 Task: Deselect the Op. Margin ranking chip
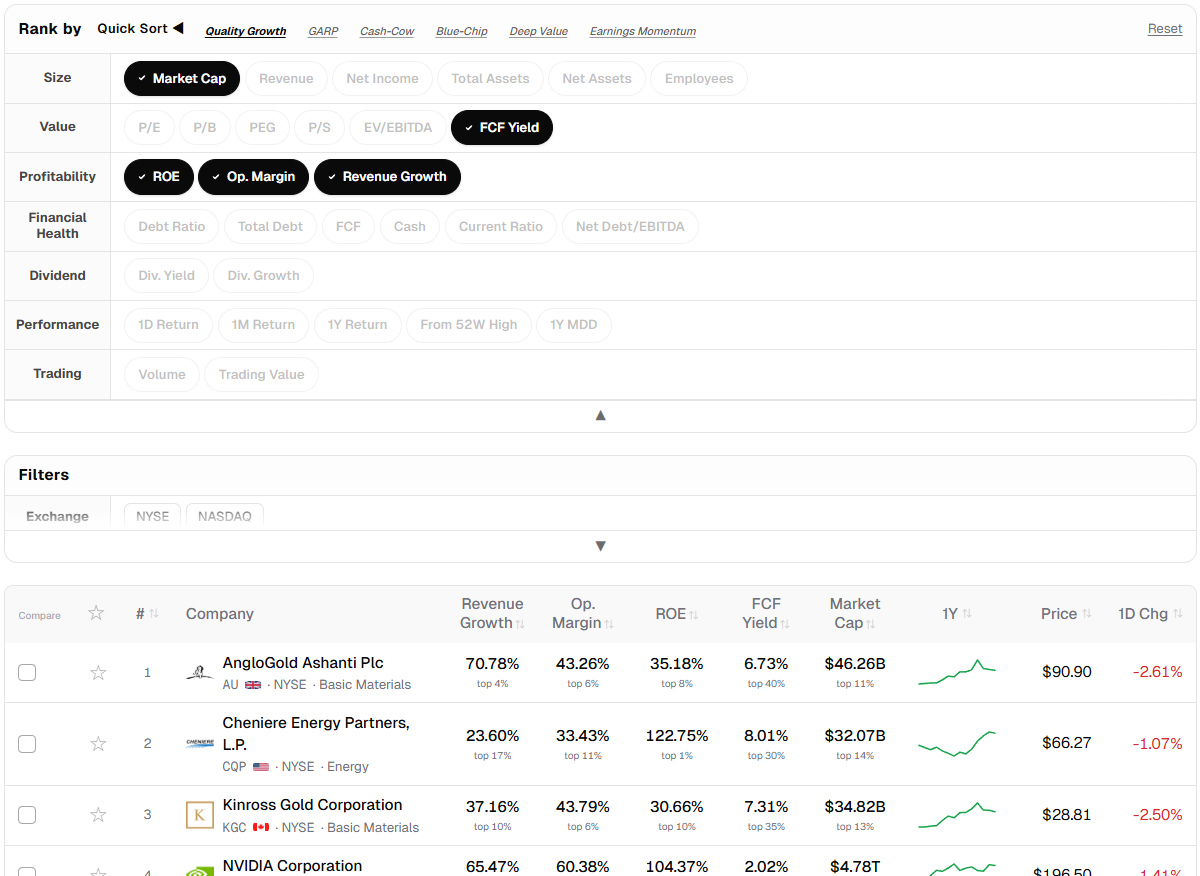point(254,177)
